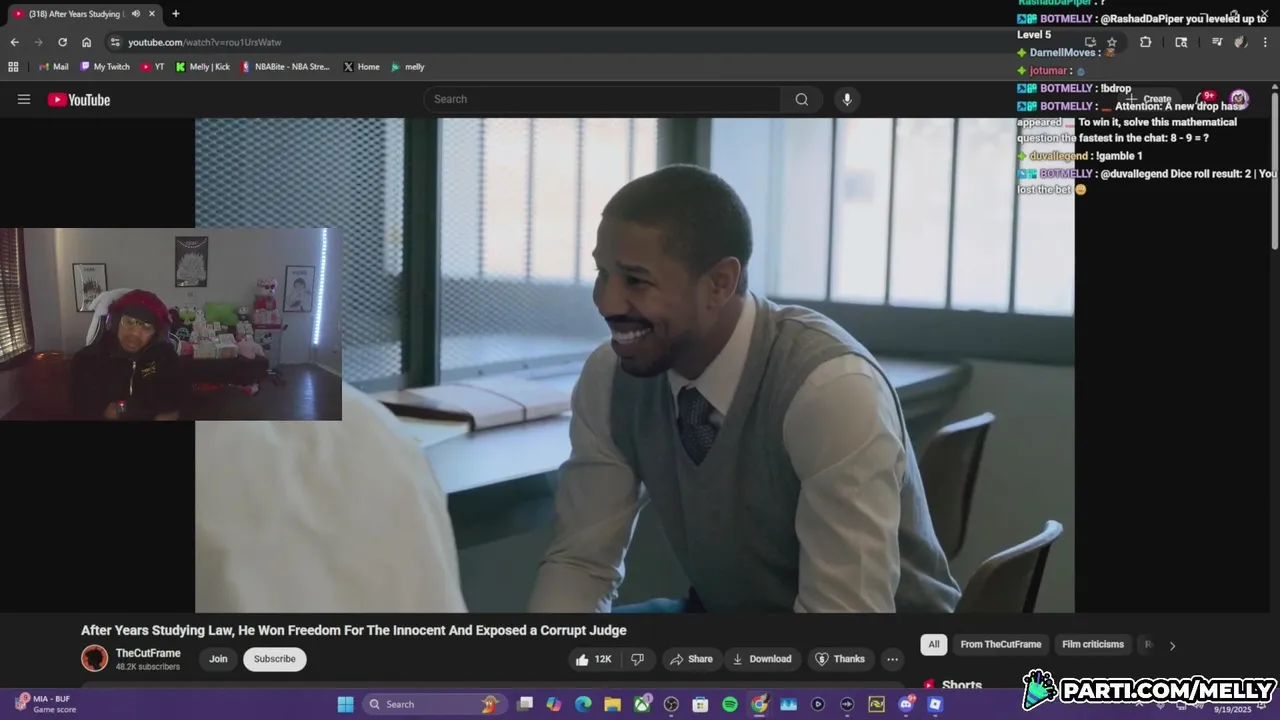
Task: Click the install app icon in address bar
Action: [x=1090, y=42]
